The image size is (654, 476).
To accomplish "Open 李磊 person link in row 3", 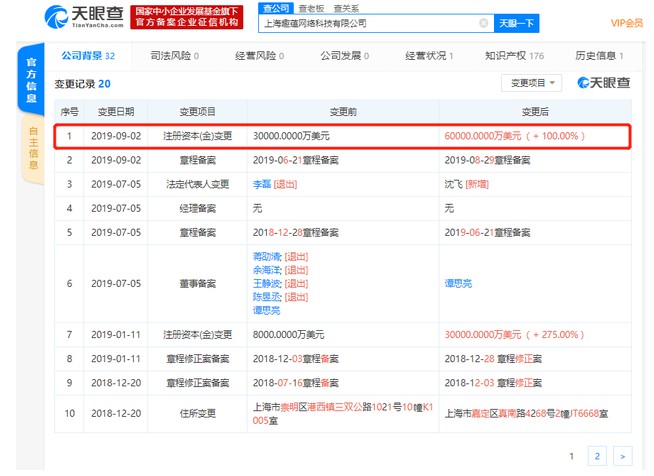I will coord(262,184).
